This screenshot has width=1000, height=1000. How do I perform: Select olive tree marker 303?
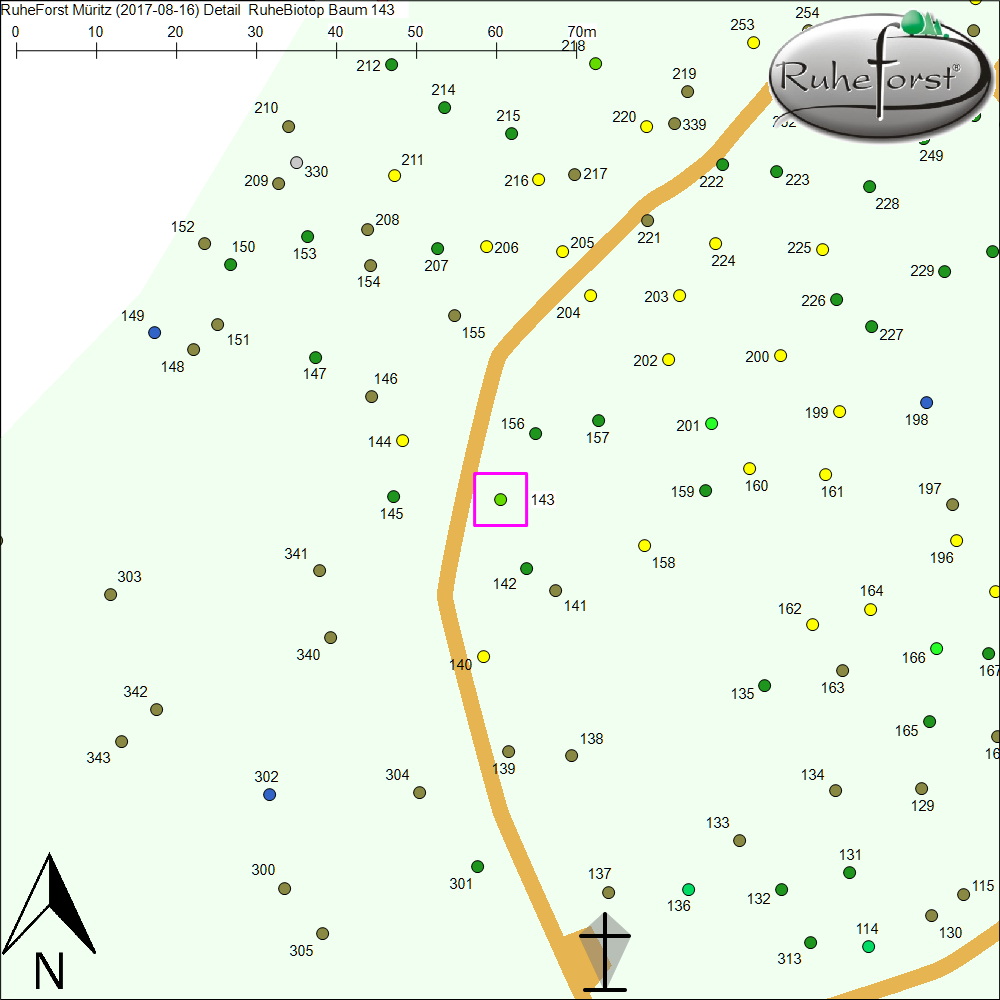point(111,594)
